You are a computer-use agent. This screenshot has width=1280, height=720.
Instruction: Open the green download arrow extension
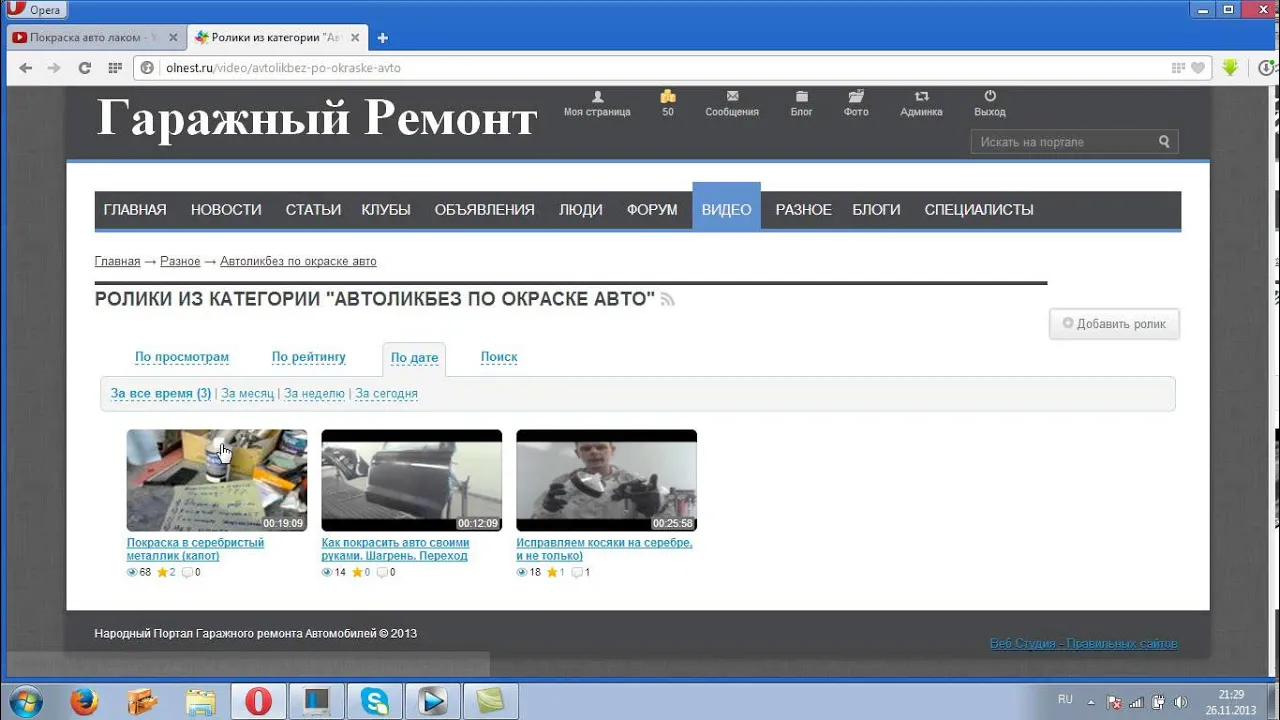1230,68
